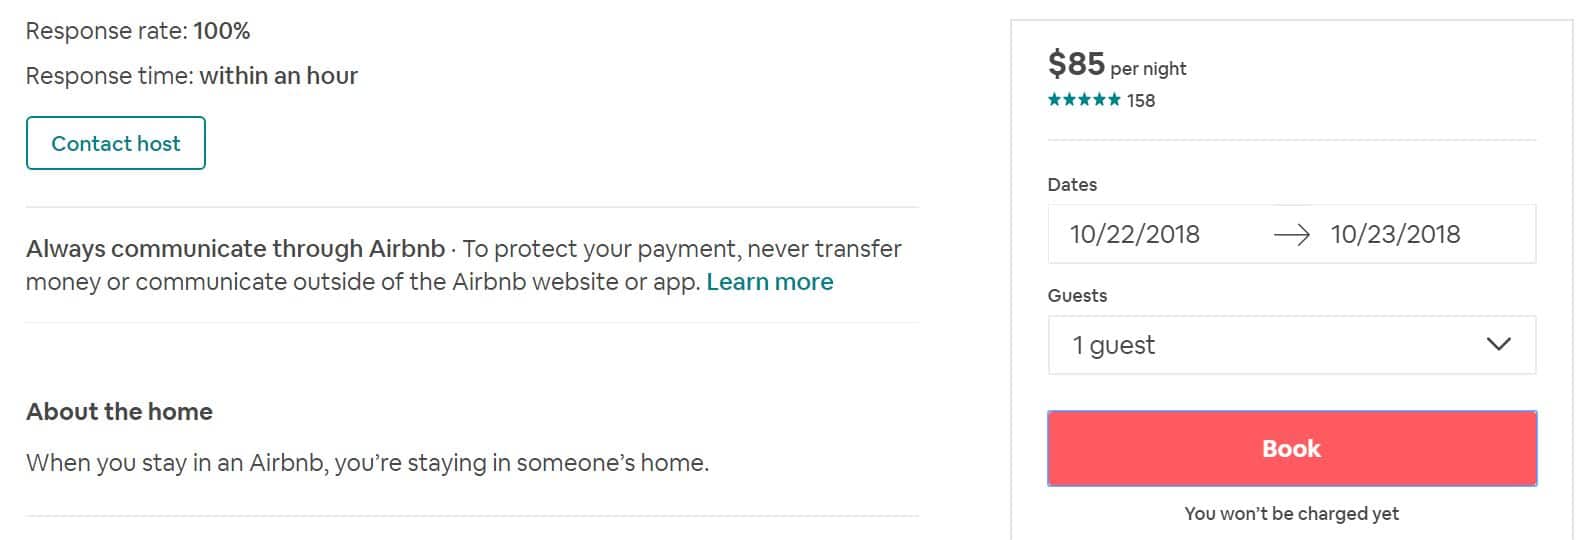Click the Response rate 100% text
Viewport: 1593px width, 540px height.
tap(138, 31)
